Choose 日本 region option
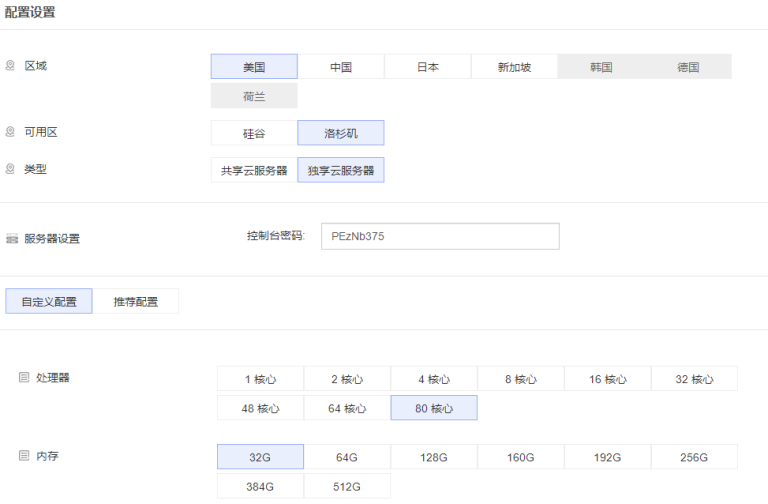 pyautogui.click(x=427, y=67)
